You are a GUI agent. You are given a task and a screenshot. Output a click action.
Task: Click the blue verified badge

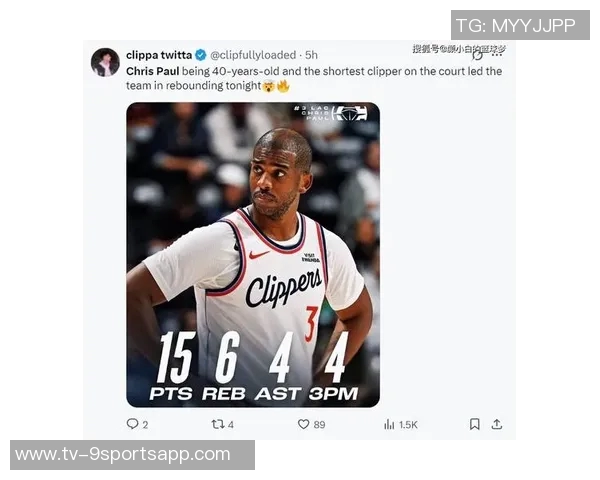click(201, 55)
